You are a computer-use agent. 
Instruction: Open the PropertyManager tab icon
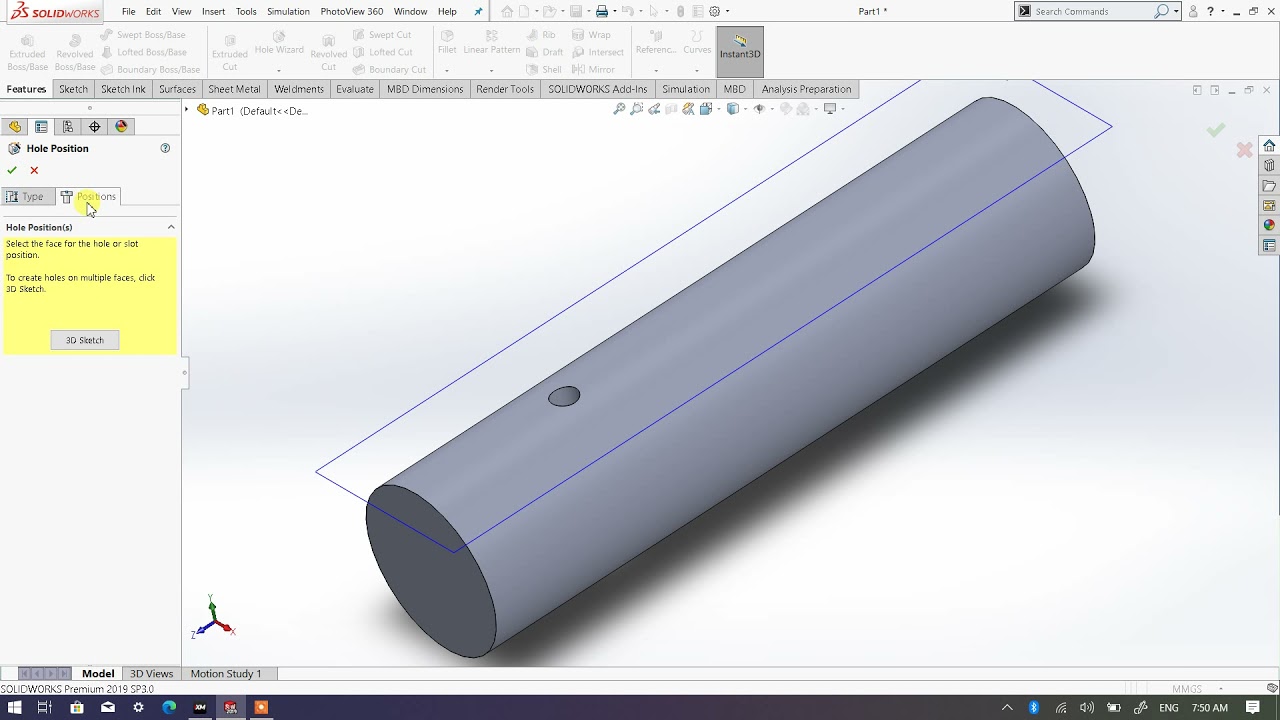click(41, 126)
